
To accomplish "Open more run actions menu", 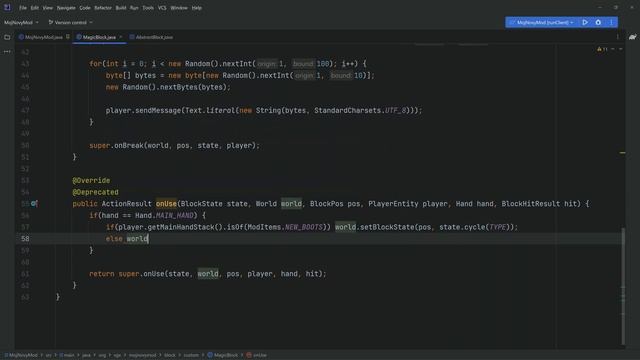I will point(611,22).
